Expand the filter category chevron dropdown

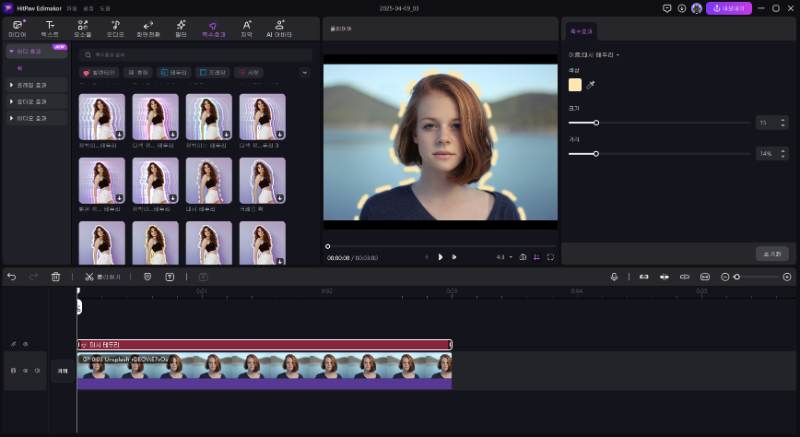pos(304,72)
